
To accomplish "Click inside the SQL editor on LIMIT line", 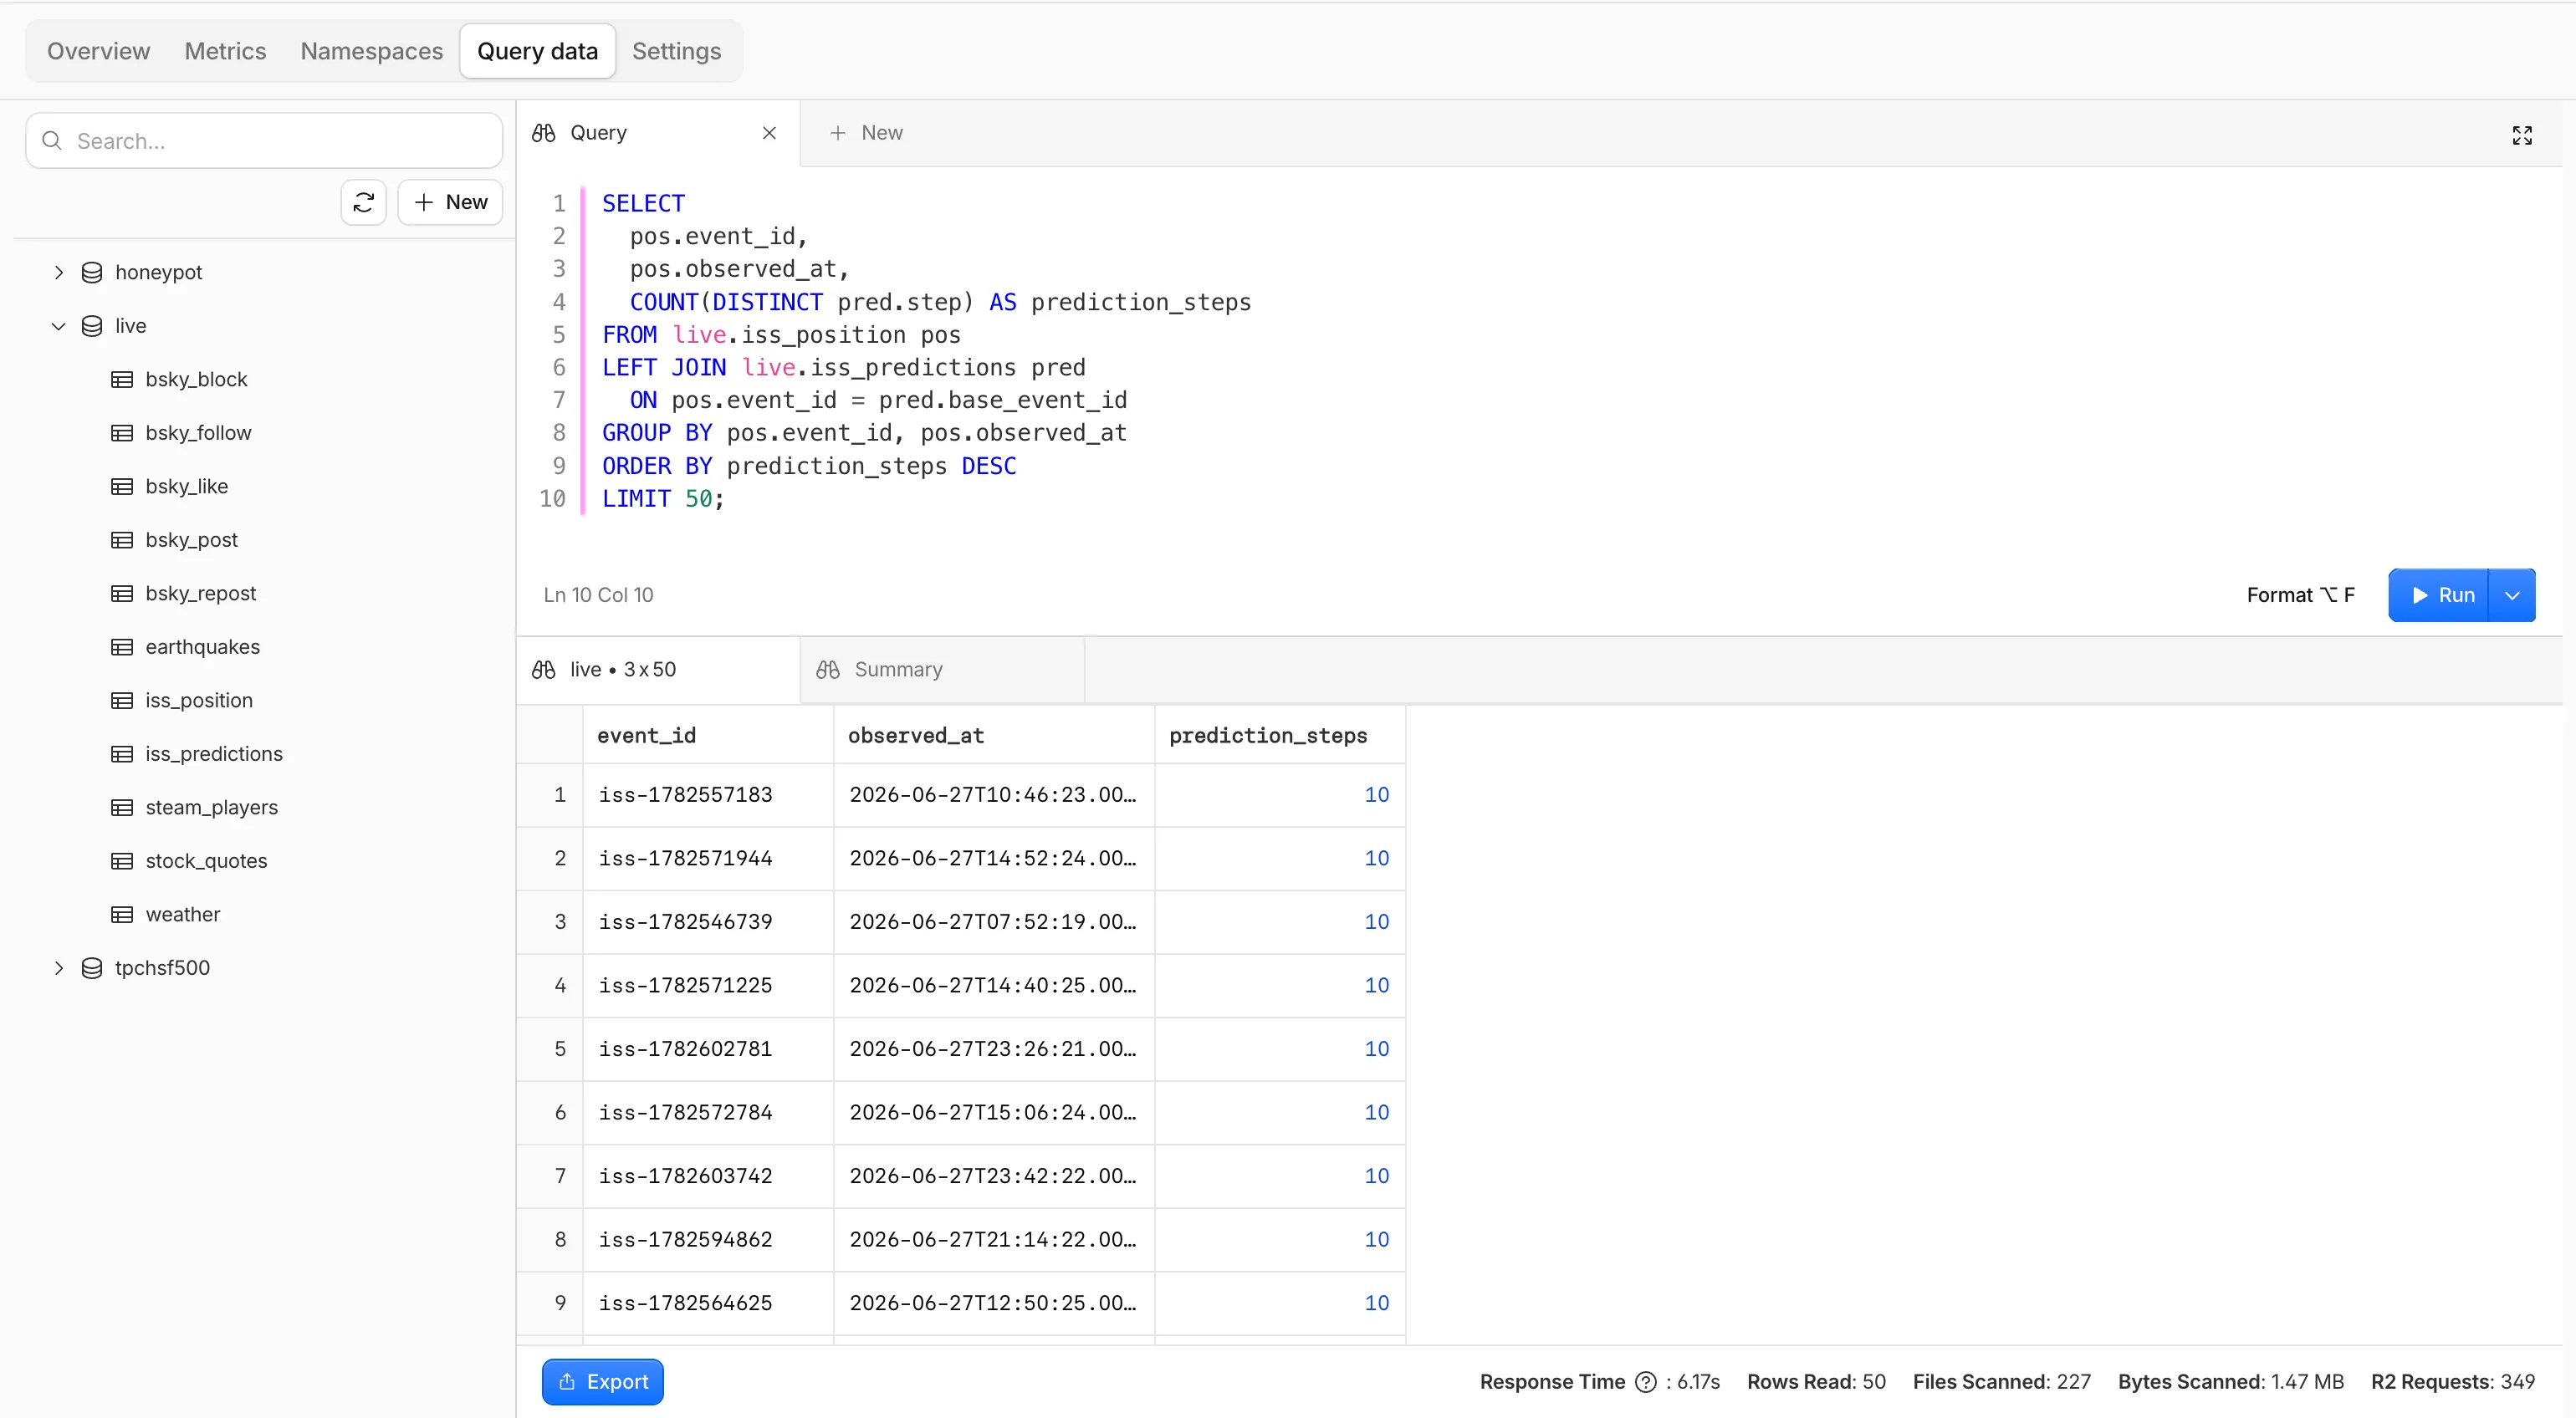I will [662, 498].
